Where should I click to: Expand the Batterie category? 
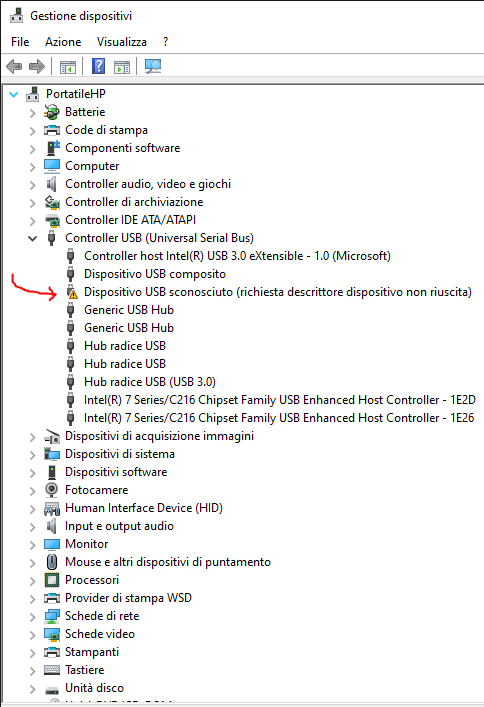32,112
